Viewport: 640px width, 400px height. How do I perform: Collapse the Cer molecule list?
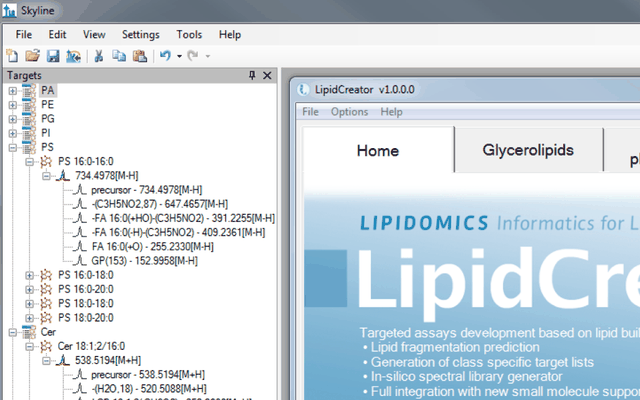tap(13, 333)
